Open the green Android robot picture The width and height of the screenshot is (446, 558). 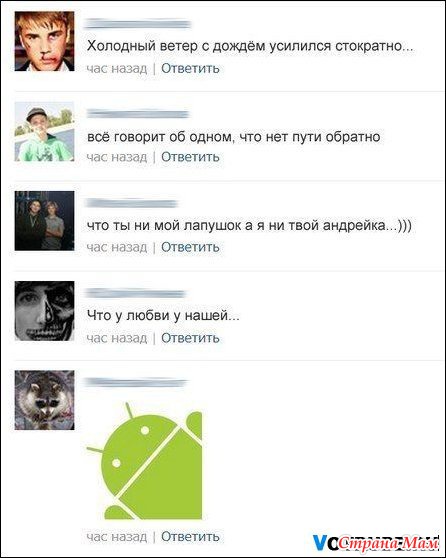point(145,461)
